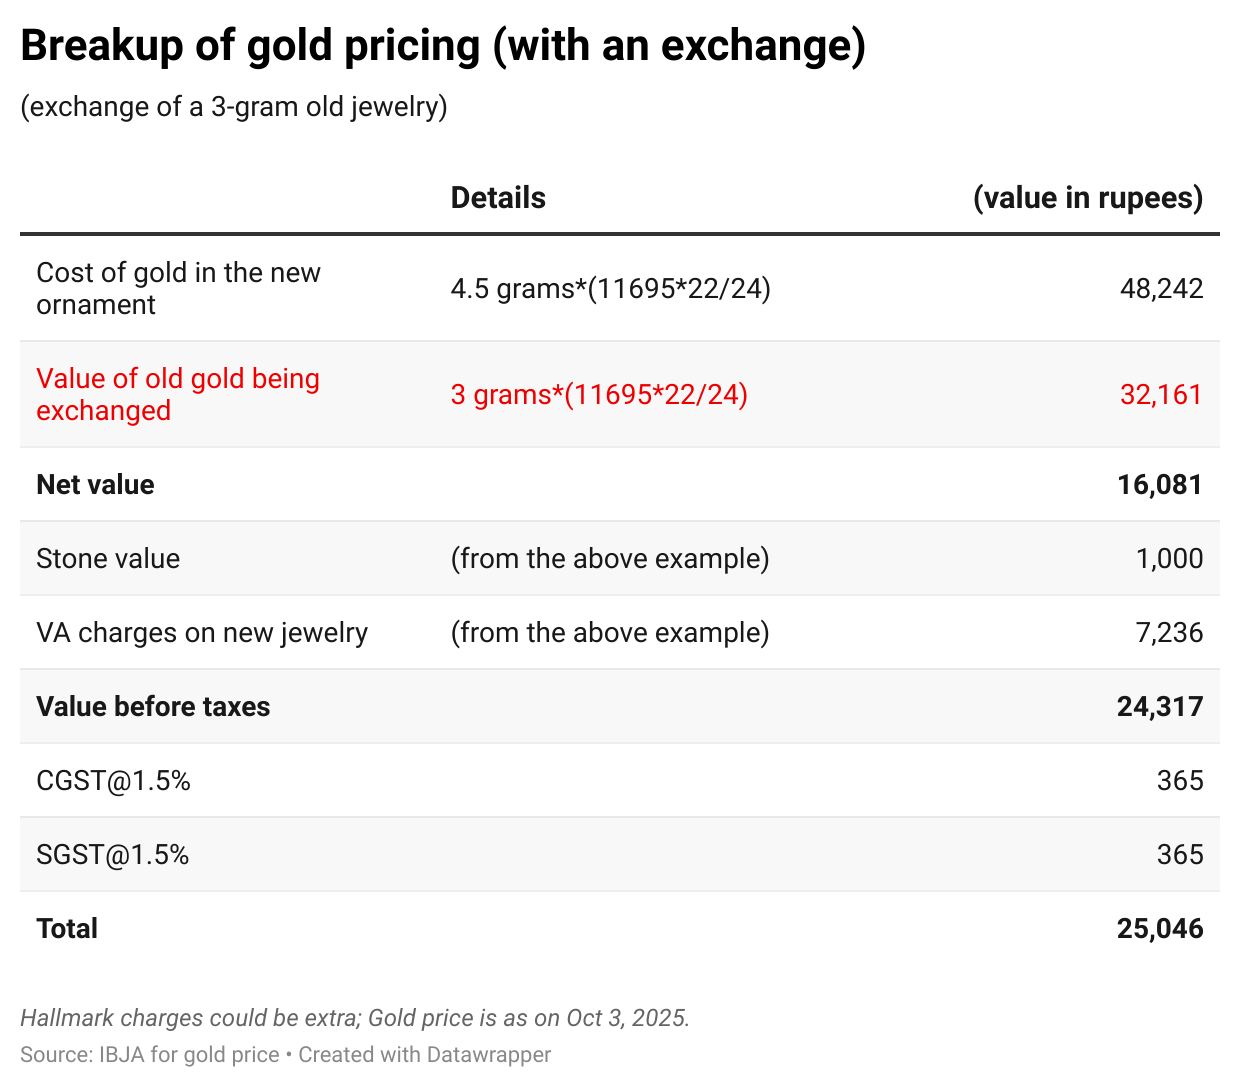Click the 'Value before taxes' row label
Screen dimensions: 1240x1088
(x=153, y=707)
